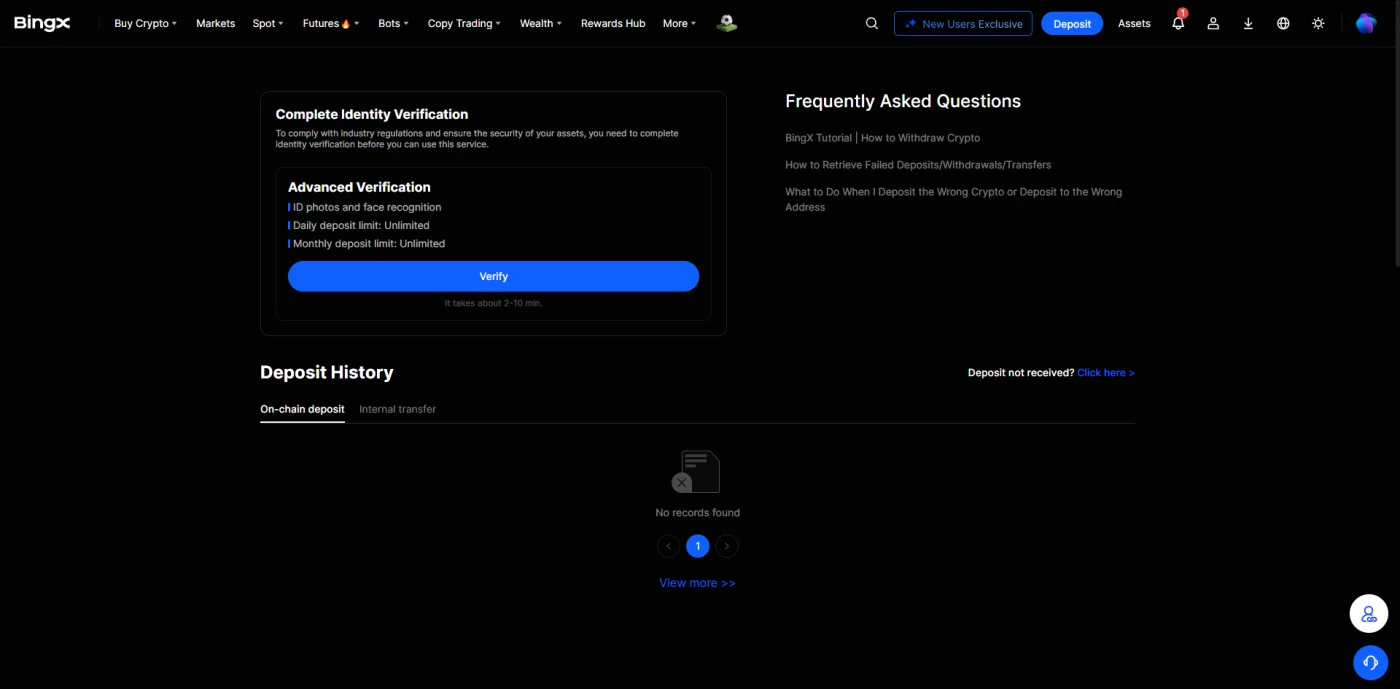Expand the More dropdown
Screen dimensions: 1400x689
tap(680, 23)
